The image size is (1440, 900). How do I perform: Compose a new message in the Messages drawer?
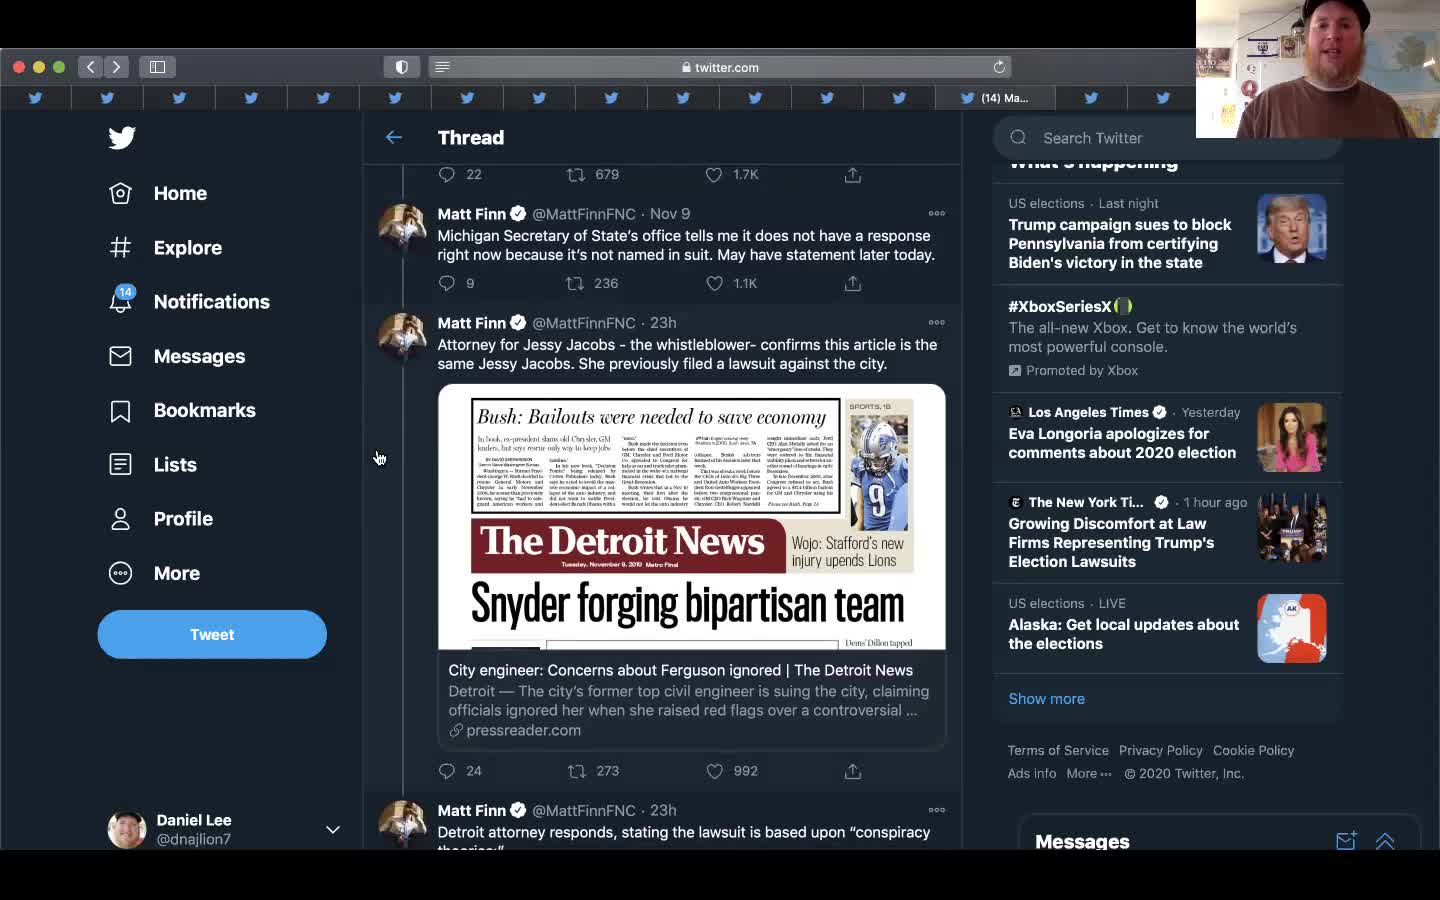(x=1346, y=841)
